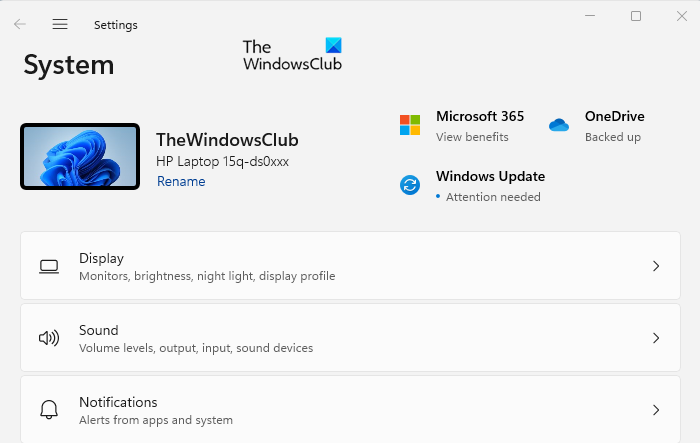
Task: Click the Sound speaker icon
Action: tap(49, 338)
